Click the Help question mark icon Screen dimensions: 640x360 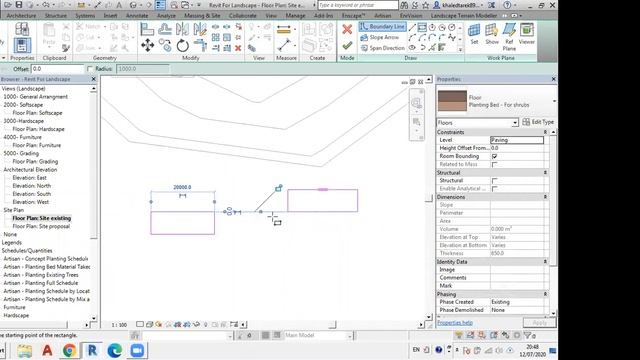pyautogui.click(x=507, y=5)
